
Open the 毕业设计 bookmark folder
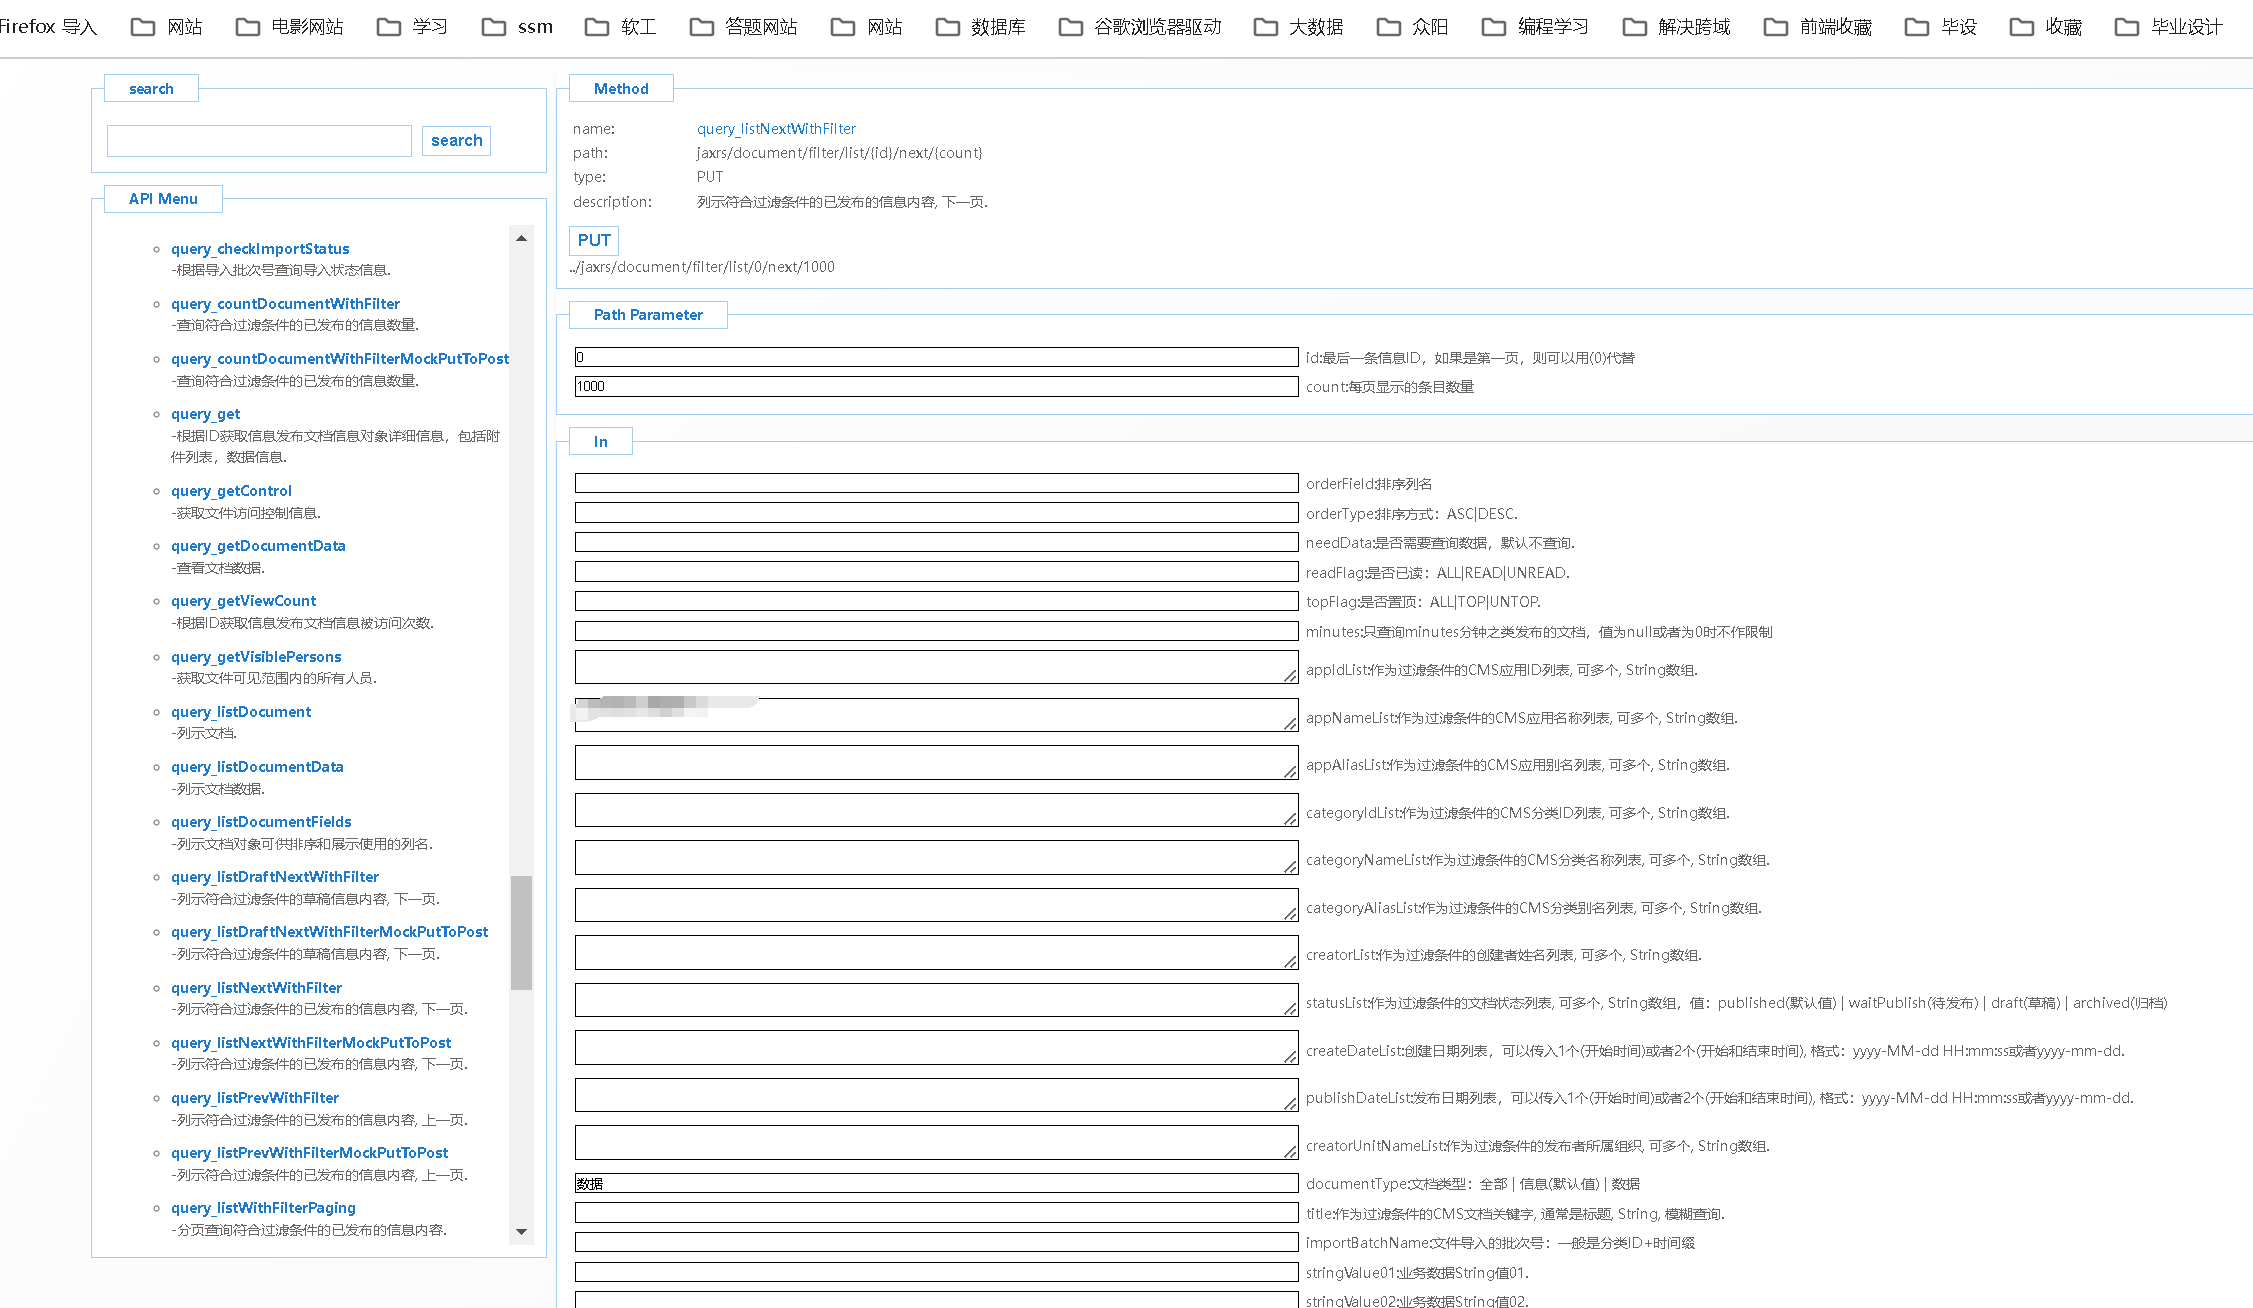(x=2169, y=27)
